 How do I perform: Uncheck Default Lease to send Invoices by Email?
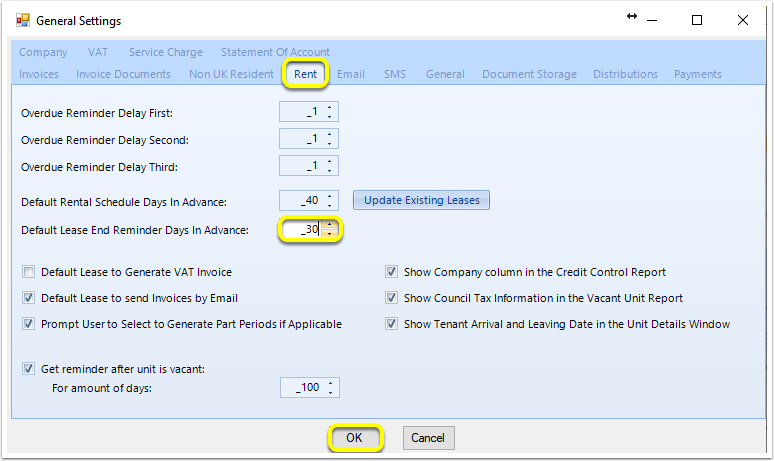[29, 298]
